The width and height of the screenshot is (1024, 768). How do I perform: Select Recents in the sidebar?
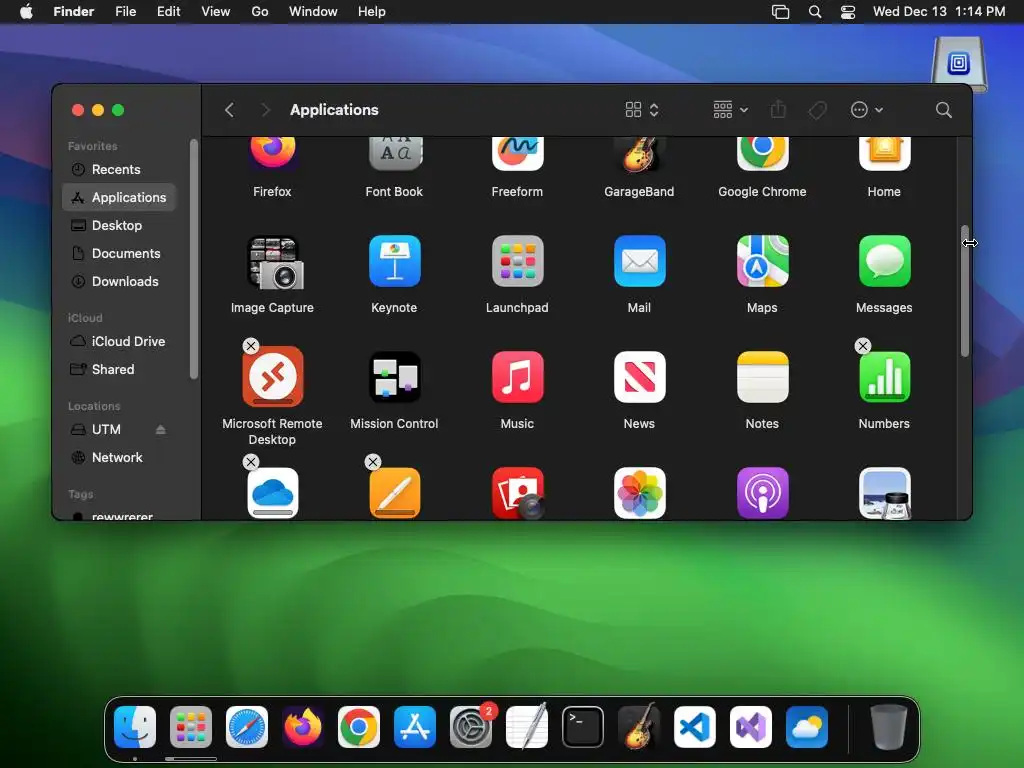tap(119, 169)
